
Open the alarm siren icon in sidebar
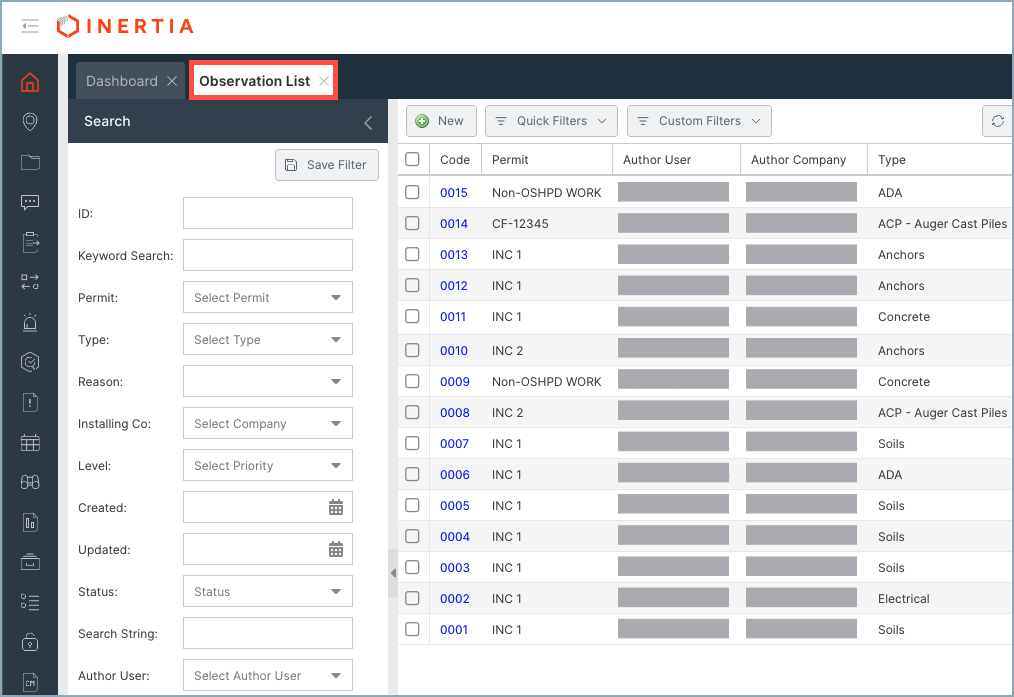(x=30, y=322)
